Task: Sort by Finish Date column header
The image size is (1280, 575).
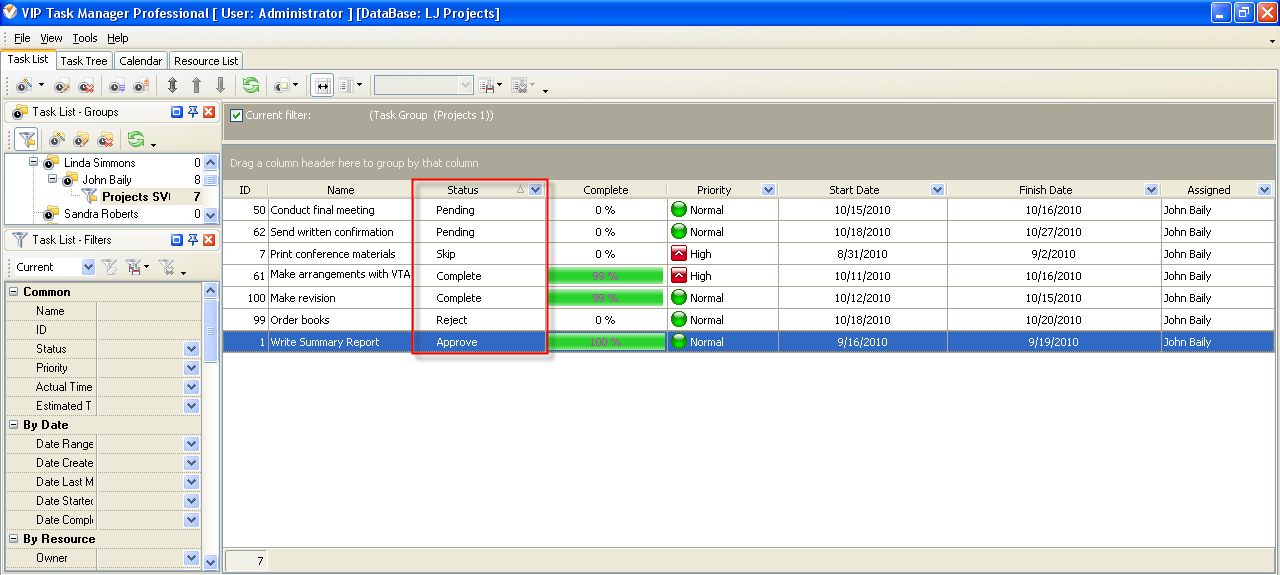Action: click(1045, 190)
